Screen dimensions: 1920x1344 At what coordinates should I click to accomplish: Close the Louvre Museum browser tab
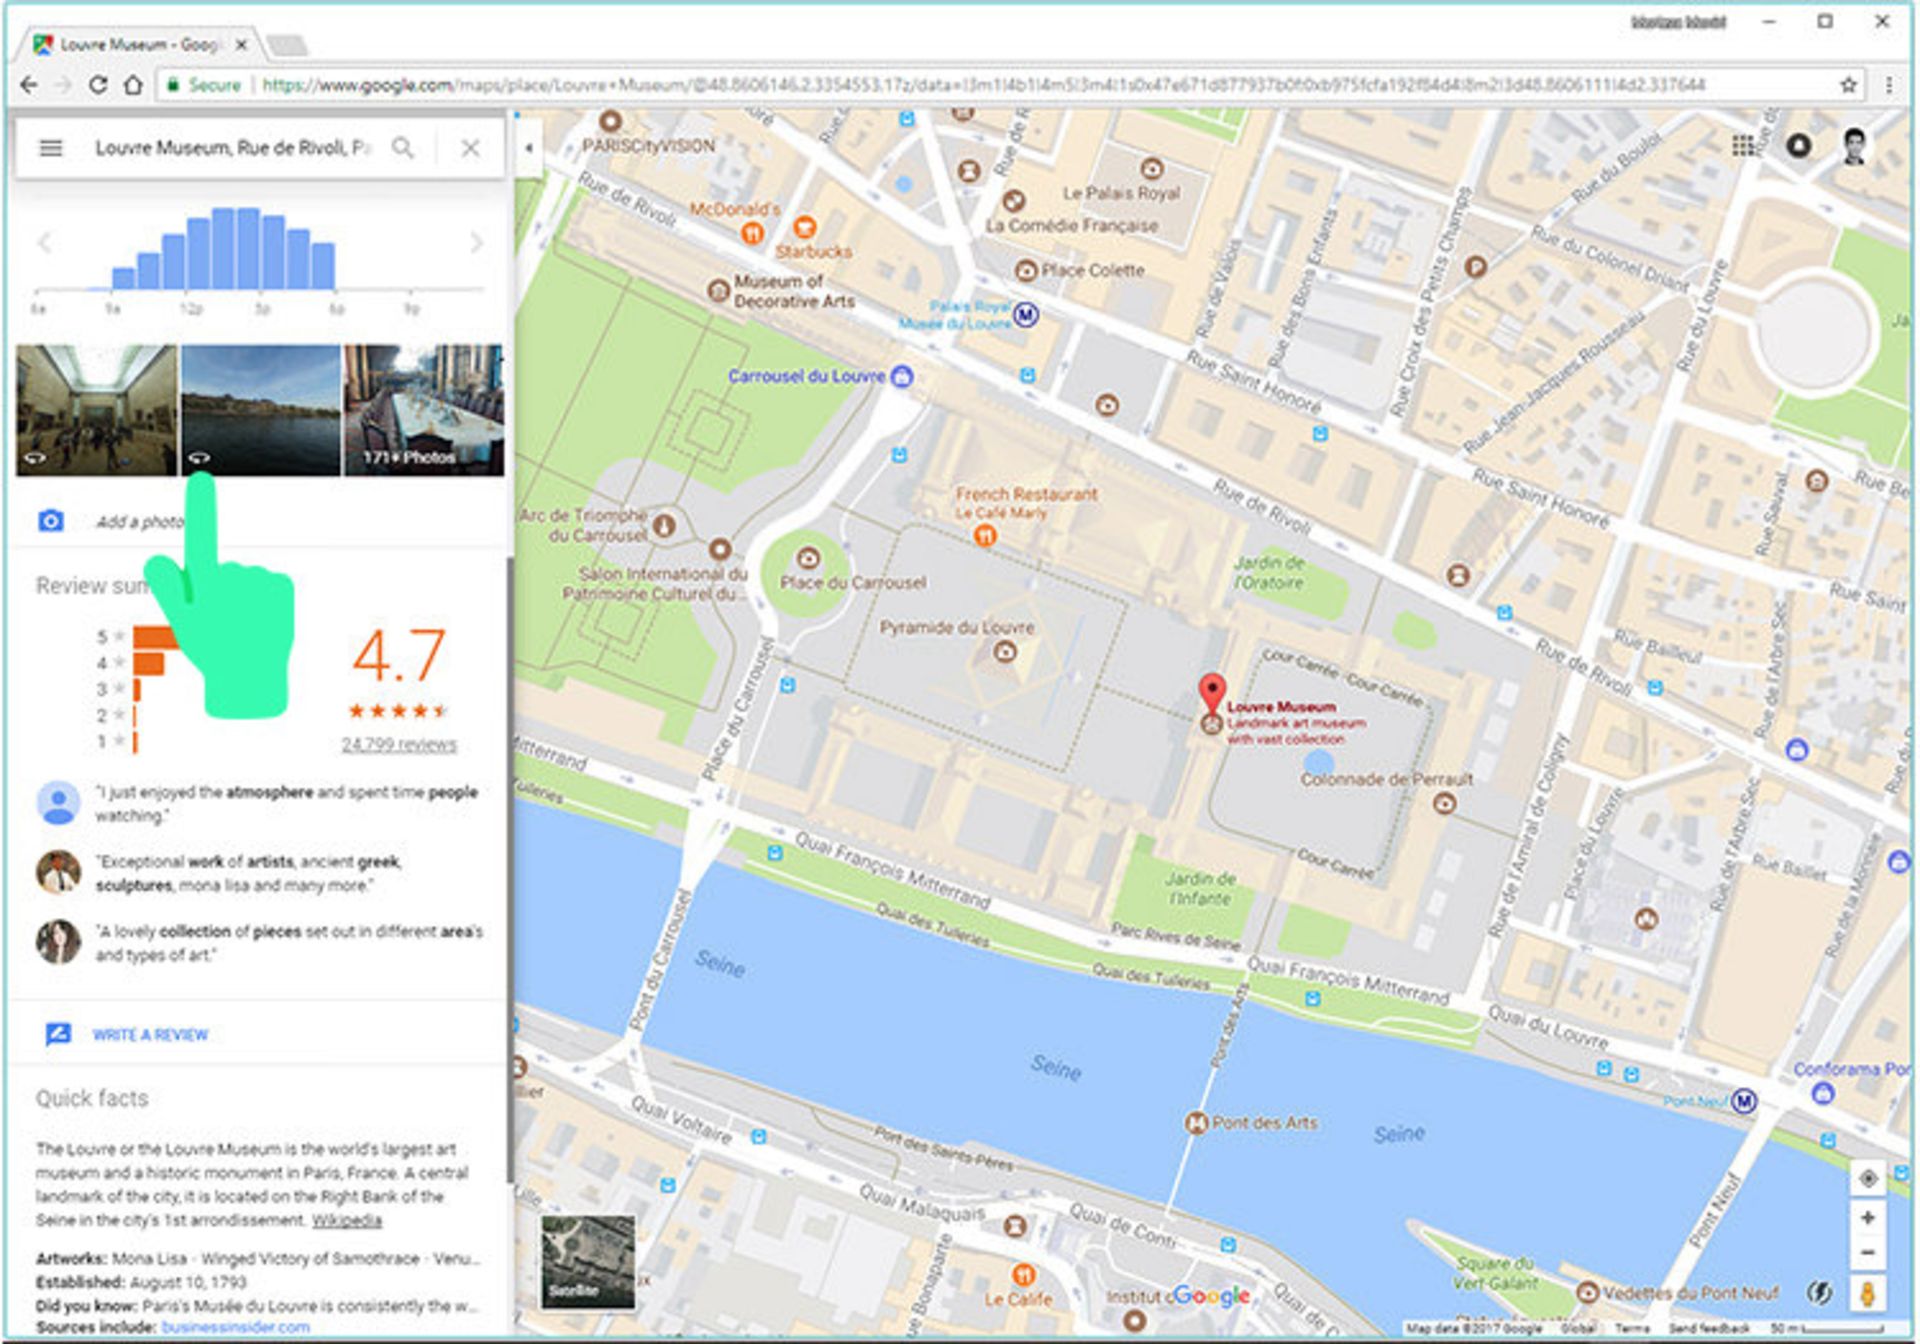(x=241, y=45)
